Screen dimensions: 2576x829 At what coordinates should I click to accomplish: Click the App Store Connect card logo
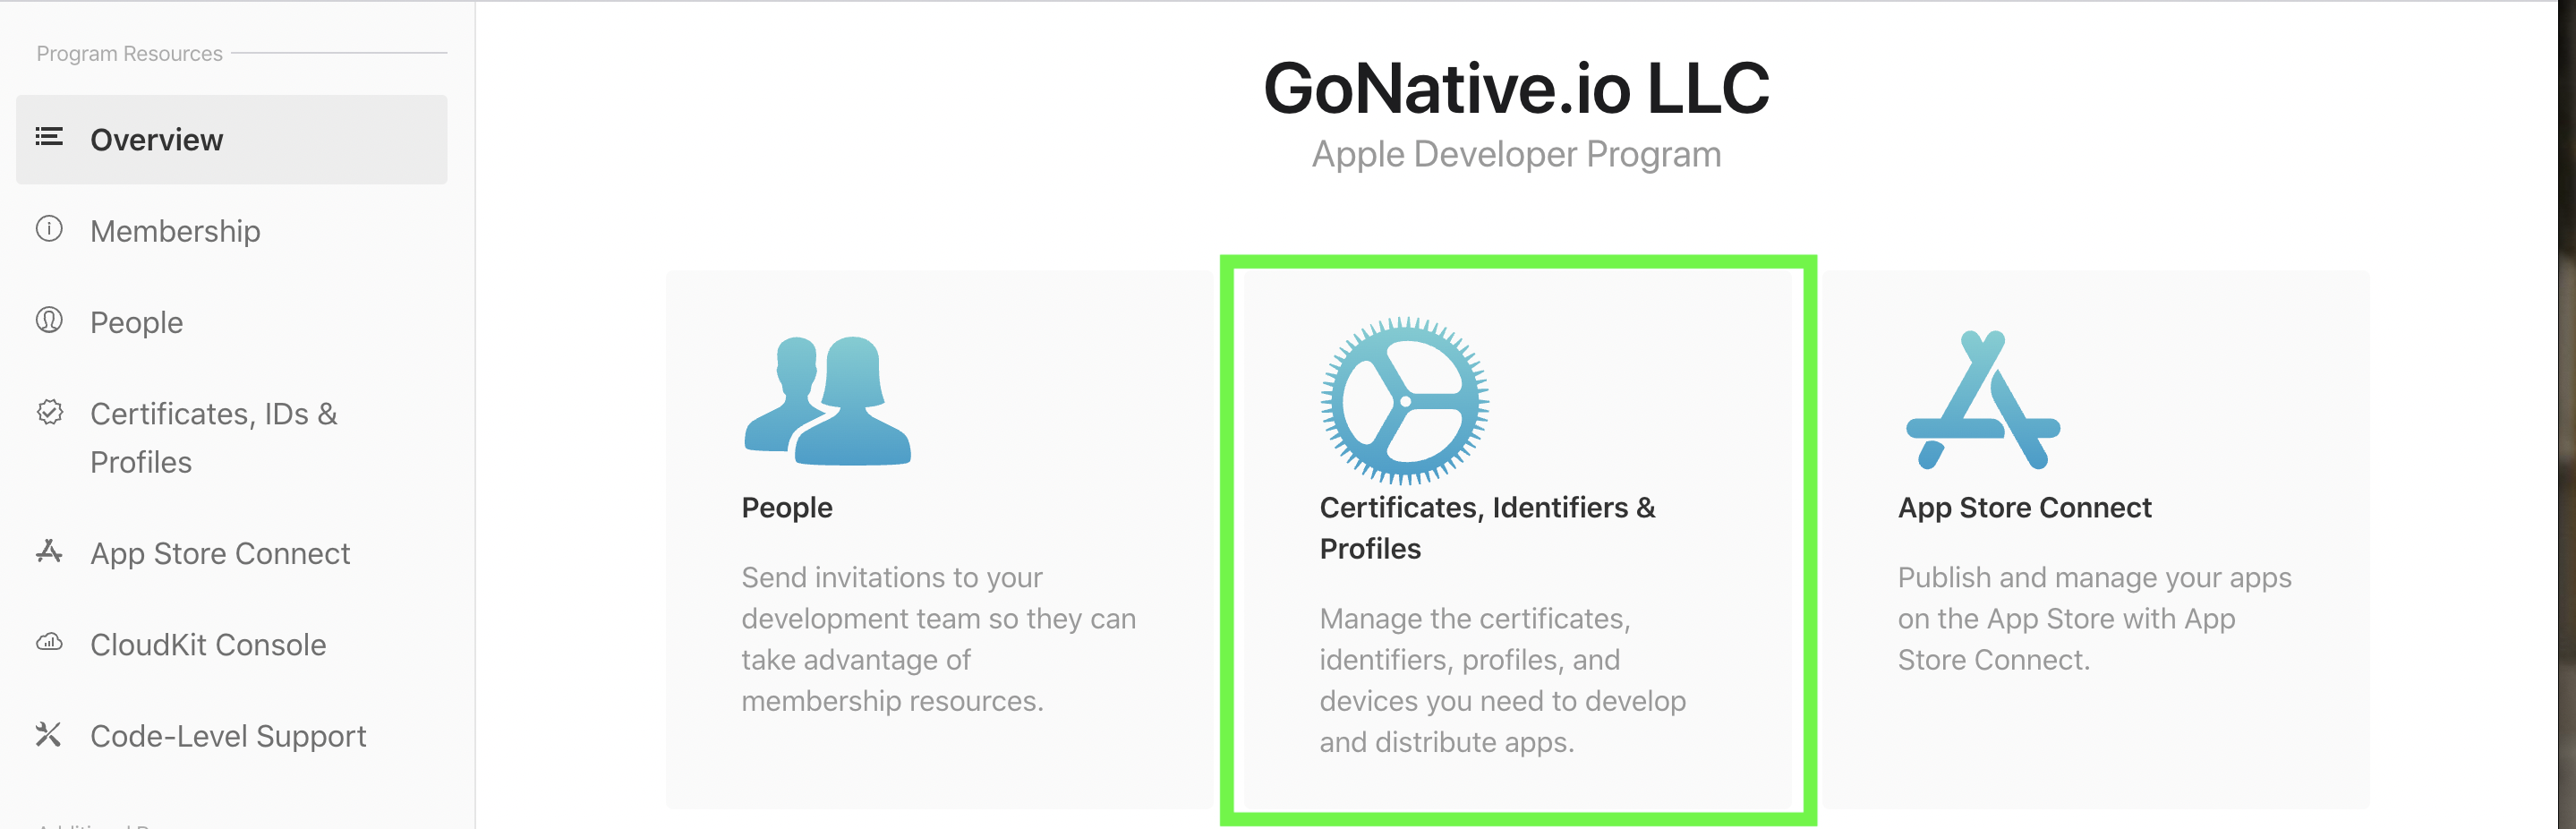tap(1983, 400)
